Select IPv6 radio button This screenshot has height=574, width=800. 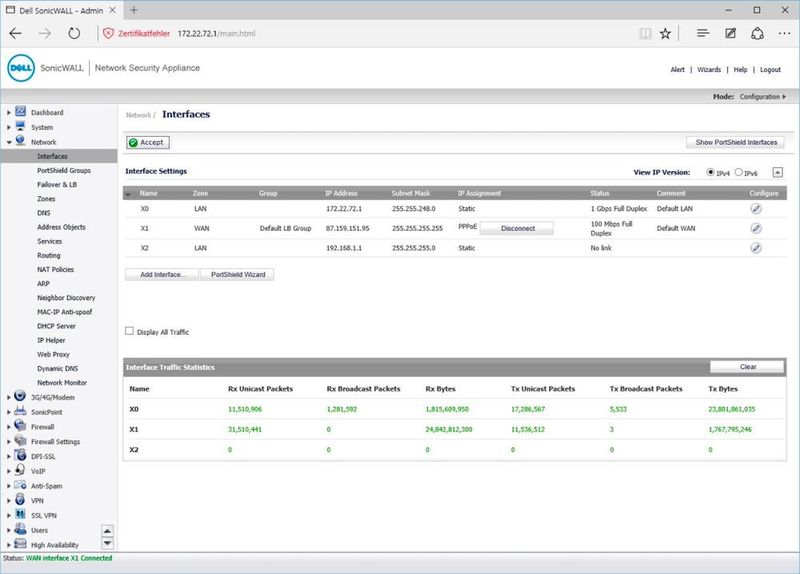(x=738, y=172)
